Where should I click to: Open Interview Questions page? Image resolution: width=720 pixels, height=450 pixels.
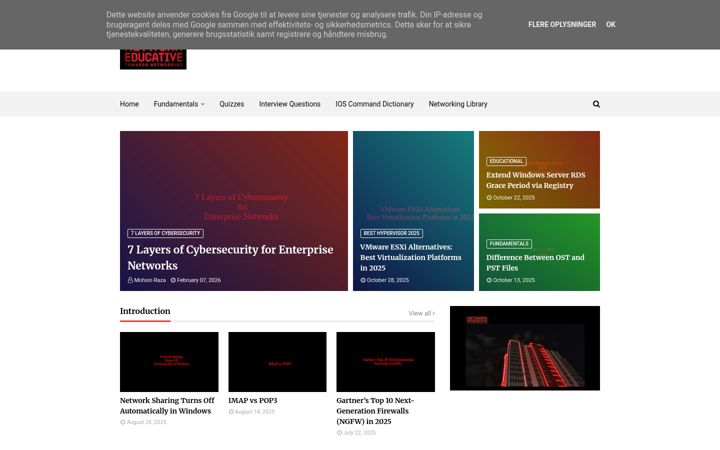pyautogui.click(x=290, y=104)
